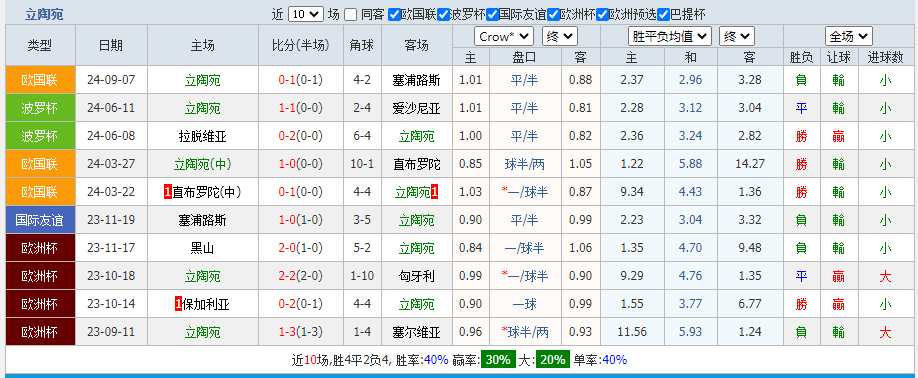Open the 全场 dropdown
The height and width of the screenshot is (378, 918).
tap(849, 37)
